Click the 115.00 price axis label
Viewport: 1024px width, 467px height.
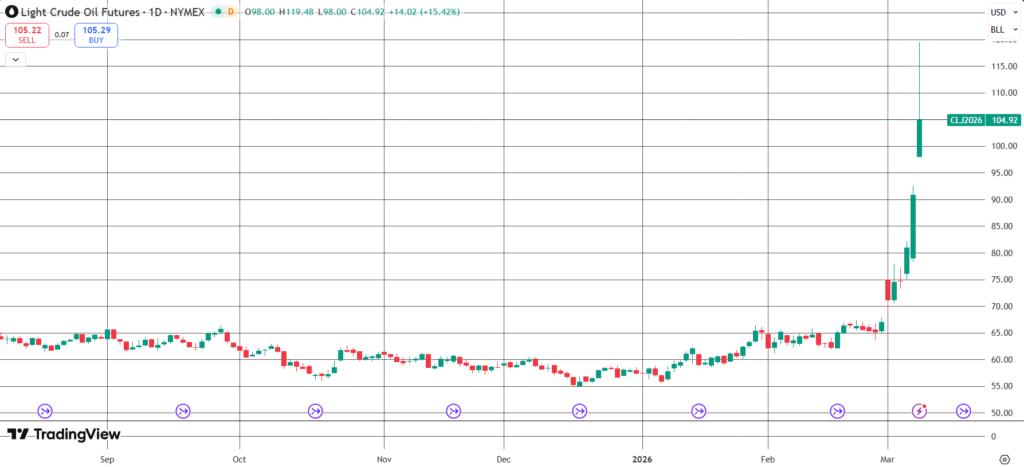pyautogui.click(x=1004, y=67)
